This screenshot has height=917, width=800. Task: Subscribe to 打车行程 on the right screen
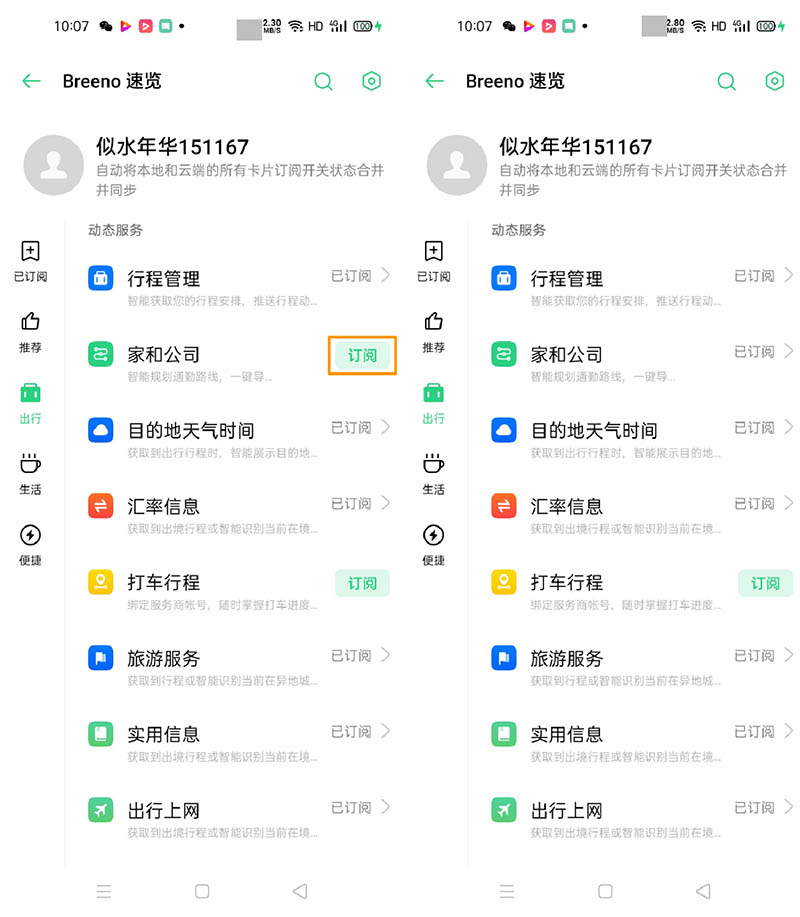click(x=765, y=583)
